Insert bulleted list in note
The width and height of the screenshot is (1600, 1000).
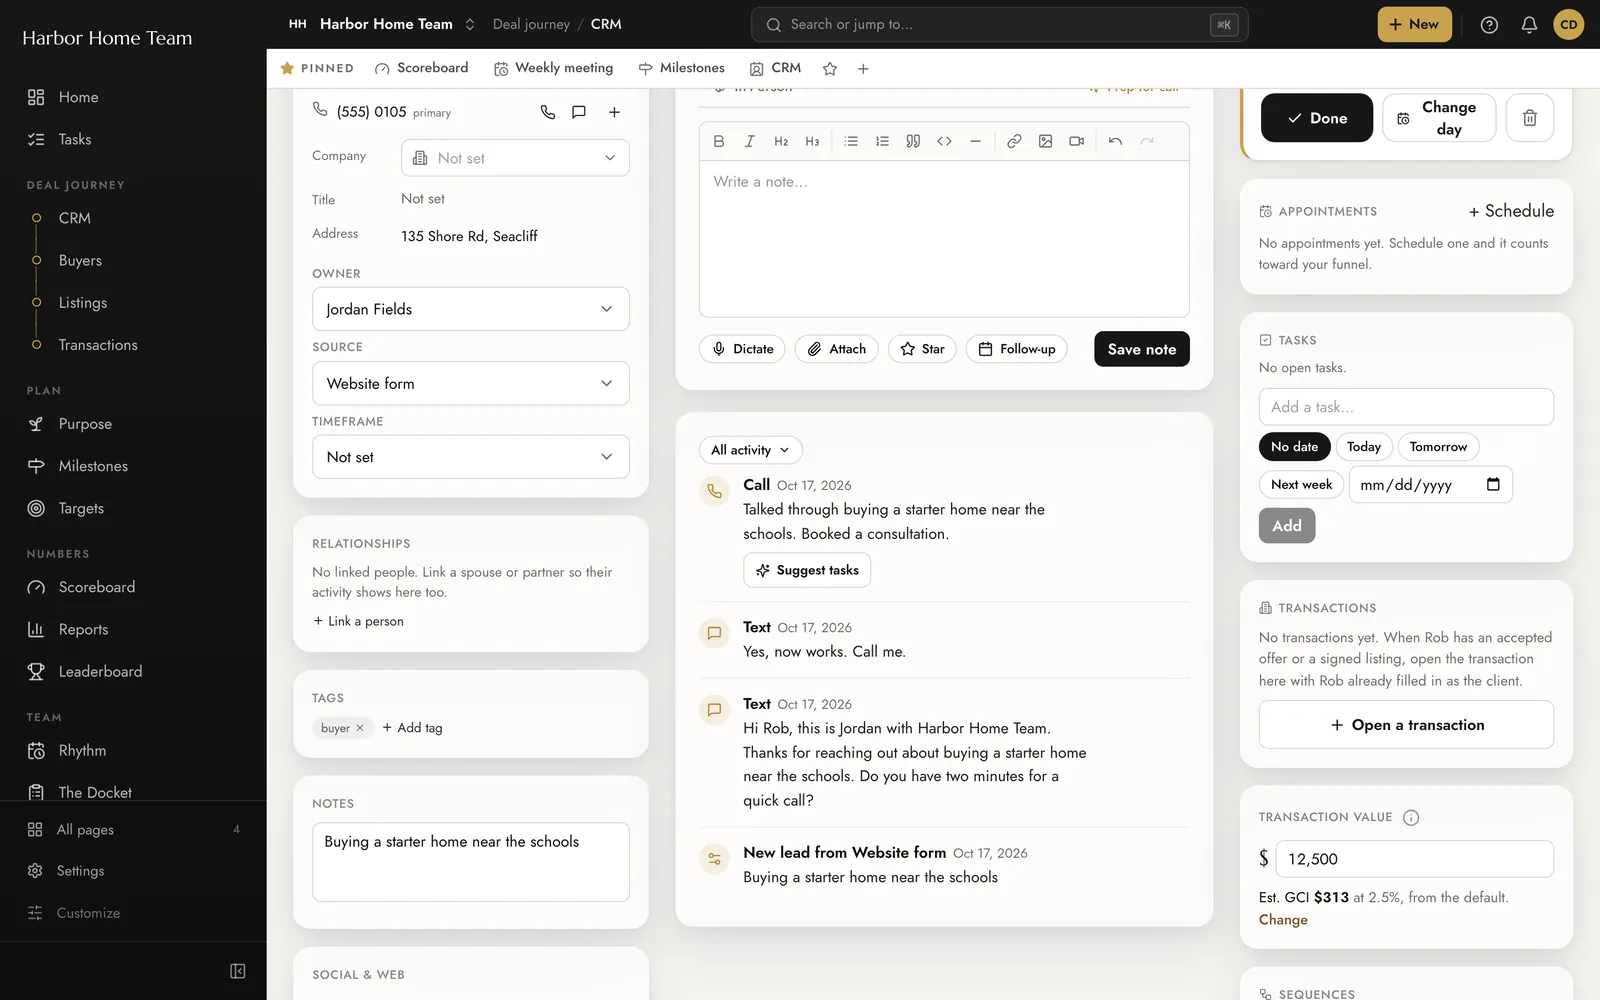[x=851, y=141]
